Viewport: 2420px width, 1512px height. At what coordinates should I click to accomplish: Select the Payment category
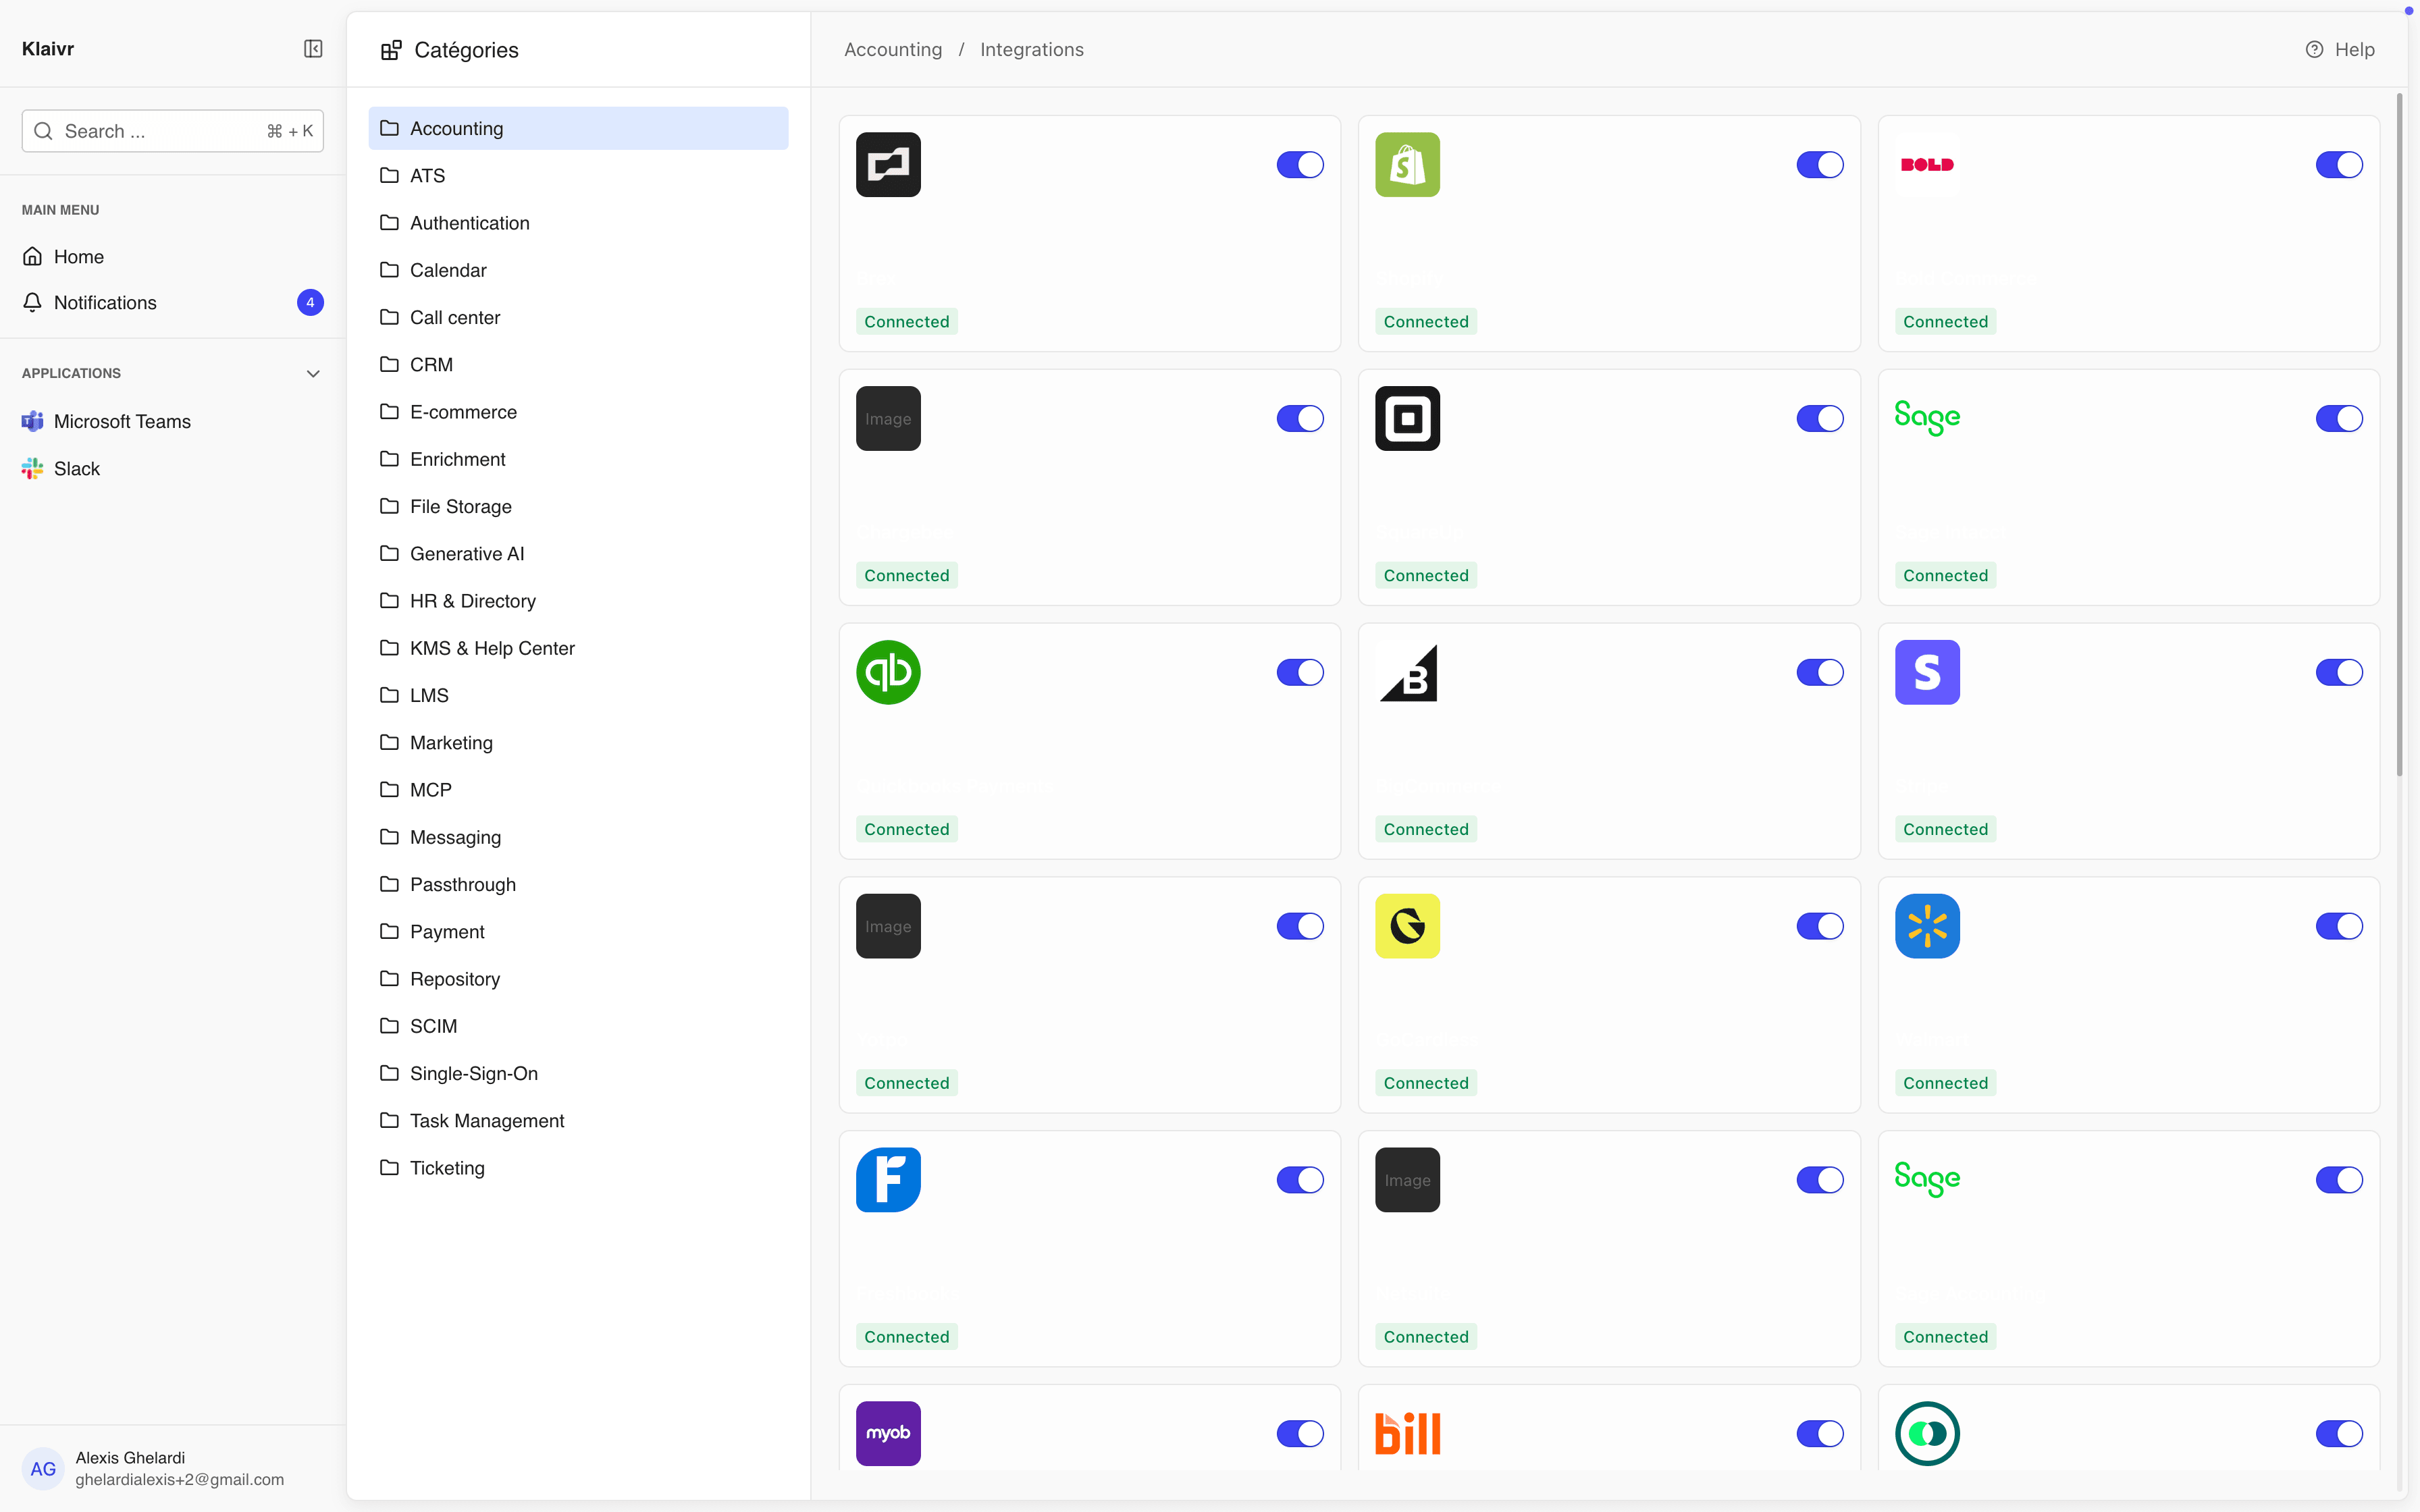pos(578,931)
